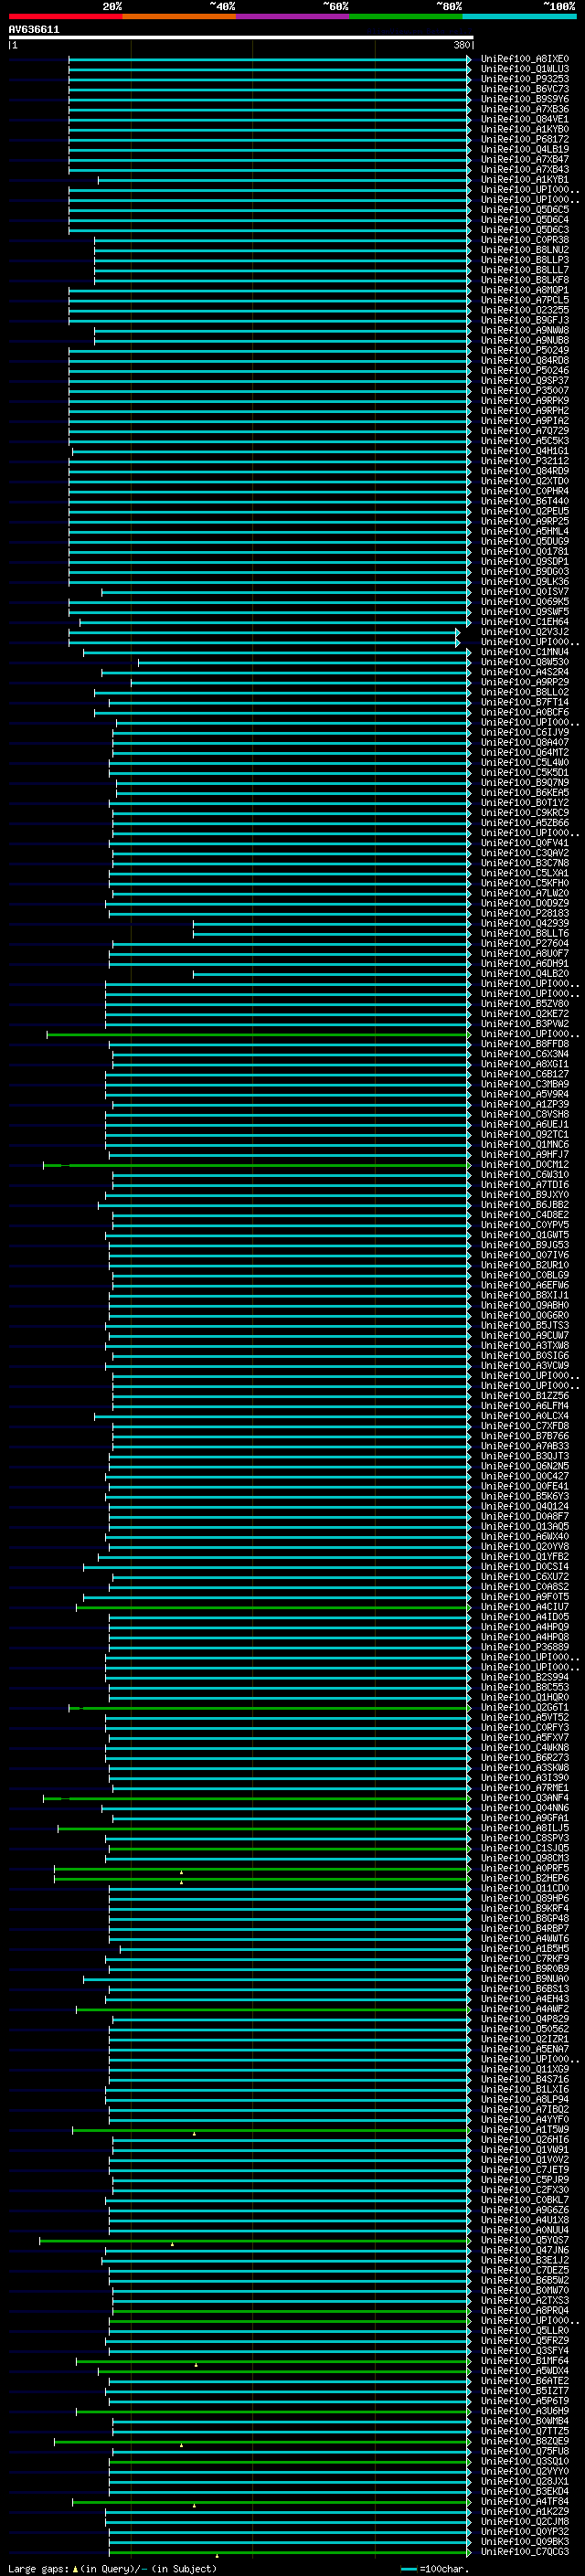Select the UniRef100_Q1GWT5 label
This screenshot has width=585, height=2576.
524,1235
